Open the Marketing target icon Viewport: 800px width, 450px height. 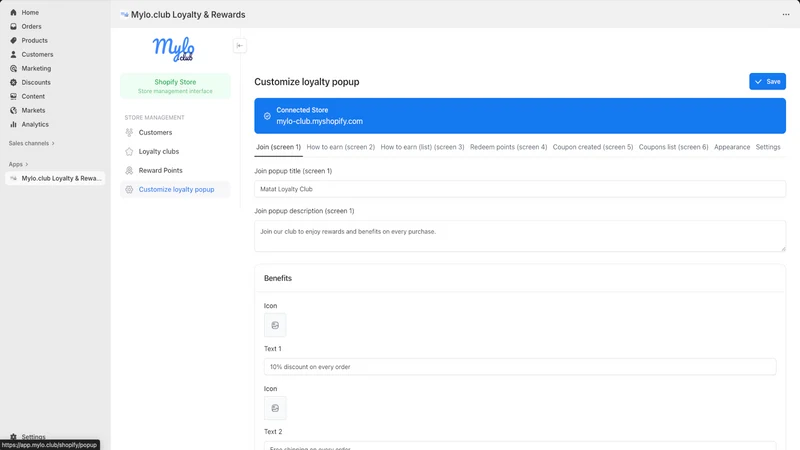(13, 68)
